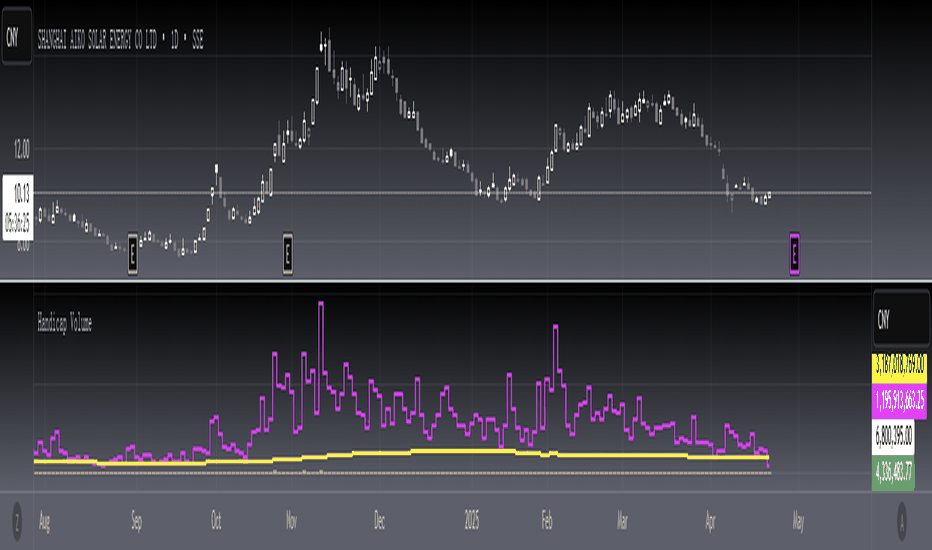Click the Mar label on time axis
Viewport: 932px width, 550px height.
click(622, 521)
